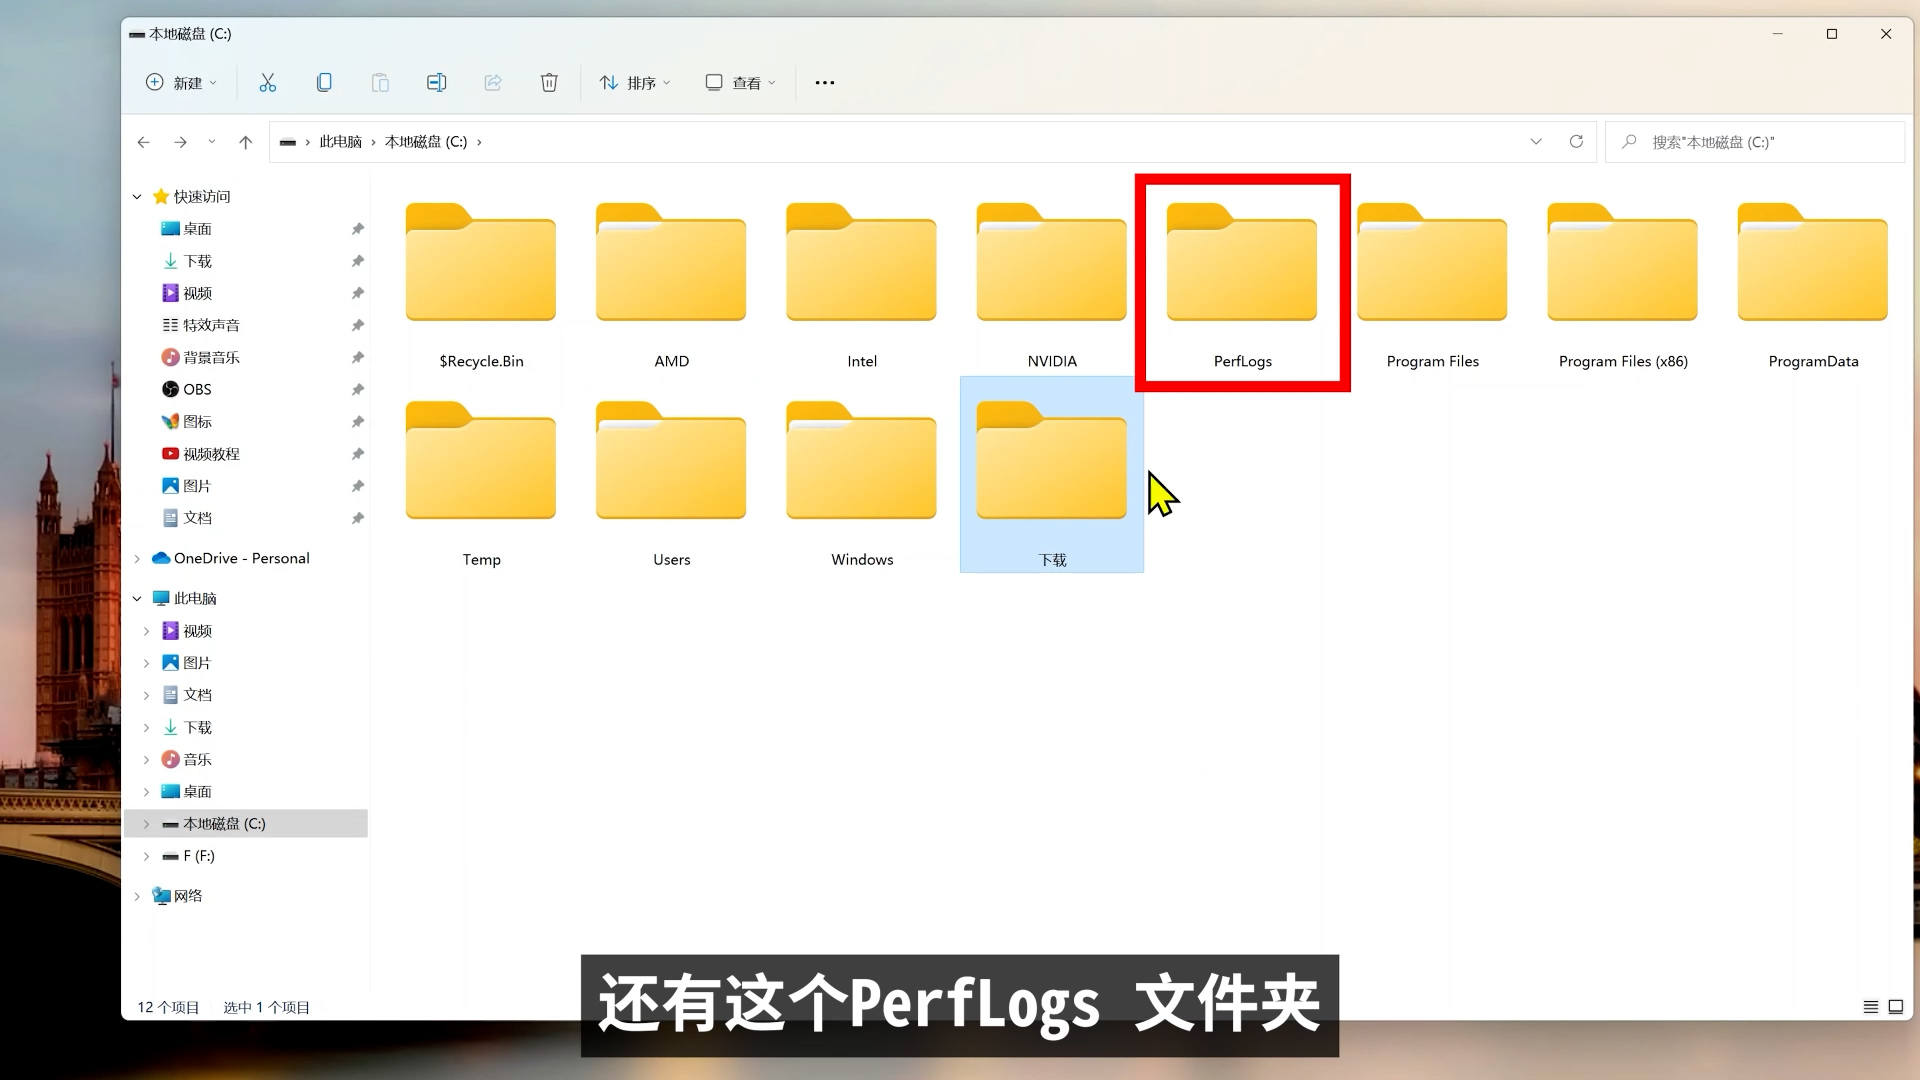
Task: Open the see-more ellipsis toolbar menu
Action: point(823,82)
